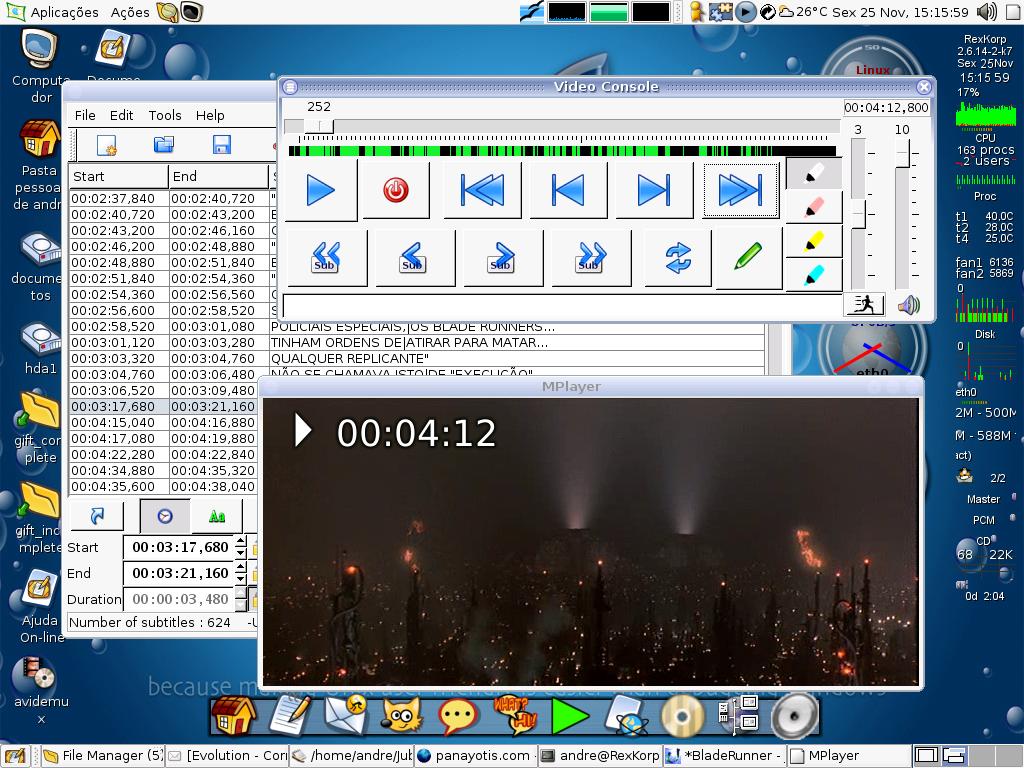This screenshot has width=1024, height=768.
Task: Click the blue curved arrow tab
Action: (97, 516)
